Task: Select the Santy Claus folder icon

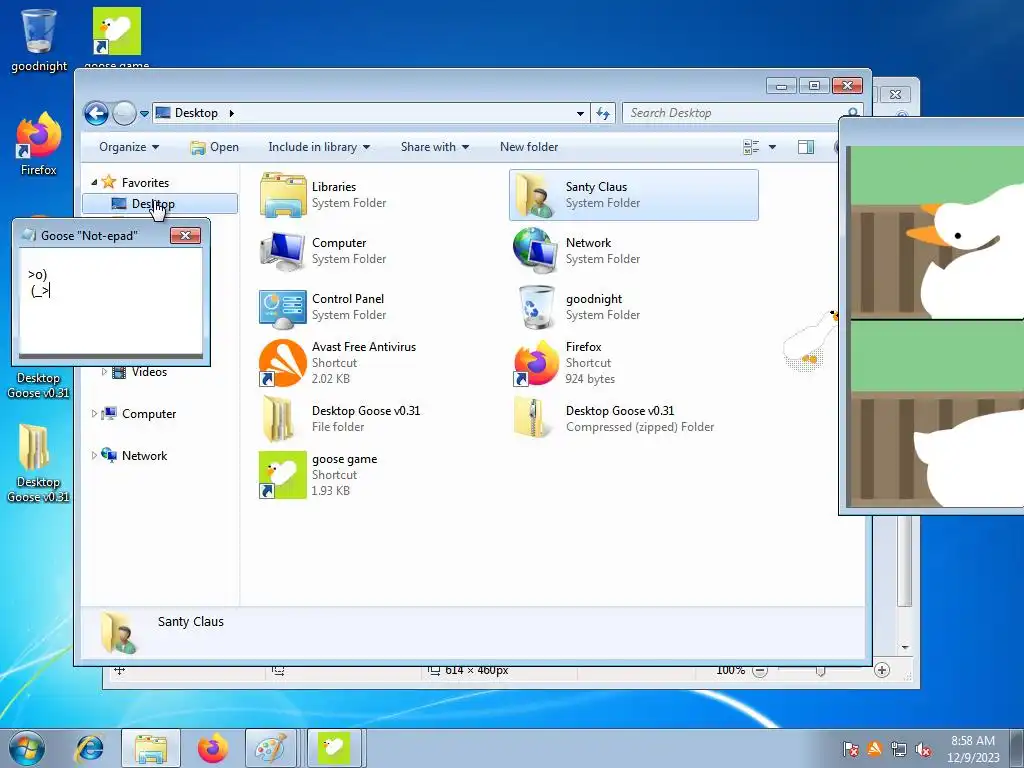Action: pos(536,195)
